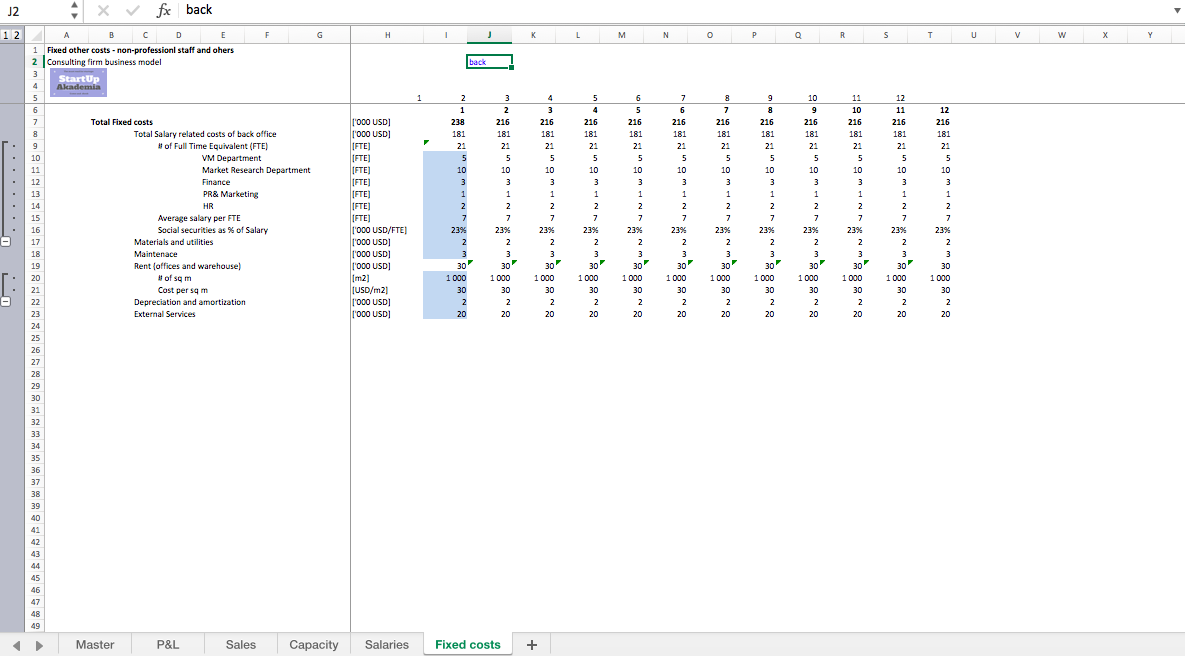Select column J by its header
This screenshot has width=1185, height=656.
489,34
